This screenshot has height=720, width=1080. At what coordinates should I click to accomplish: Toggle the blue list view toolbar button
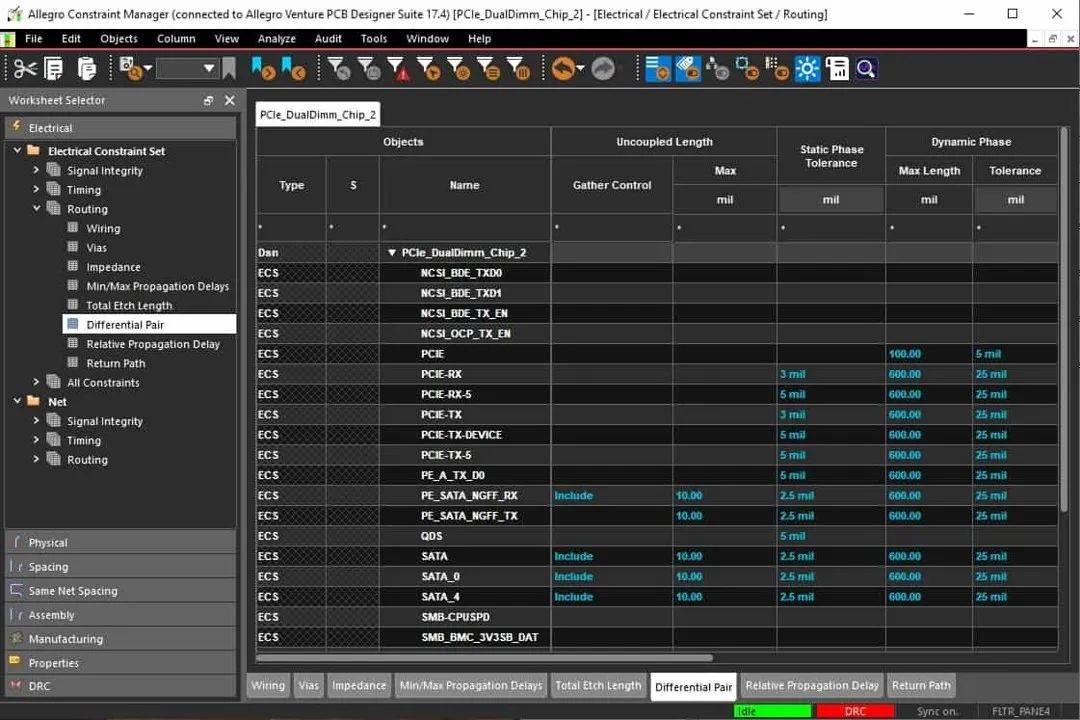pos(657,68)
